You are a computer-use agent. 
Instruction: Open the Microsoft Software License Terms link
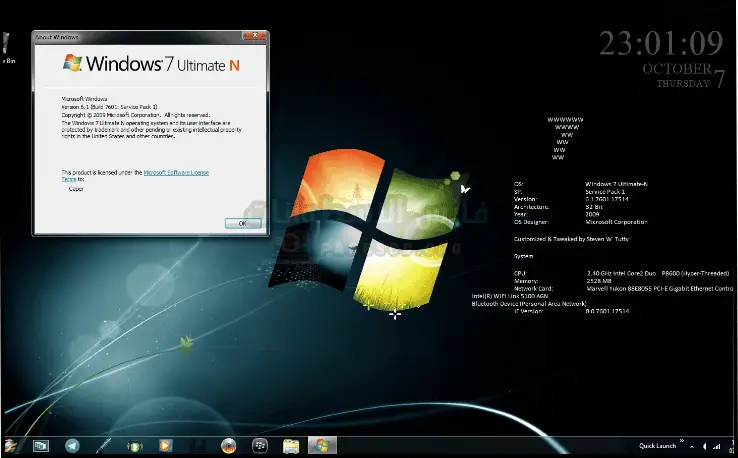176,172
